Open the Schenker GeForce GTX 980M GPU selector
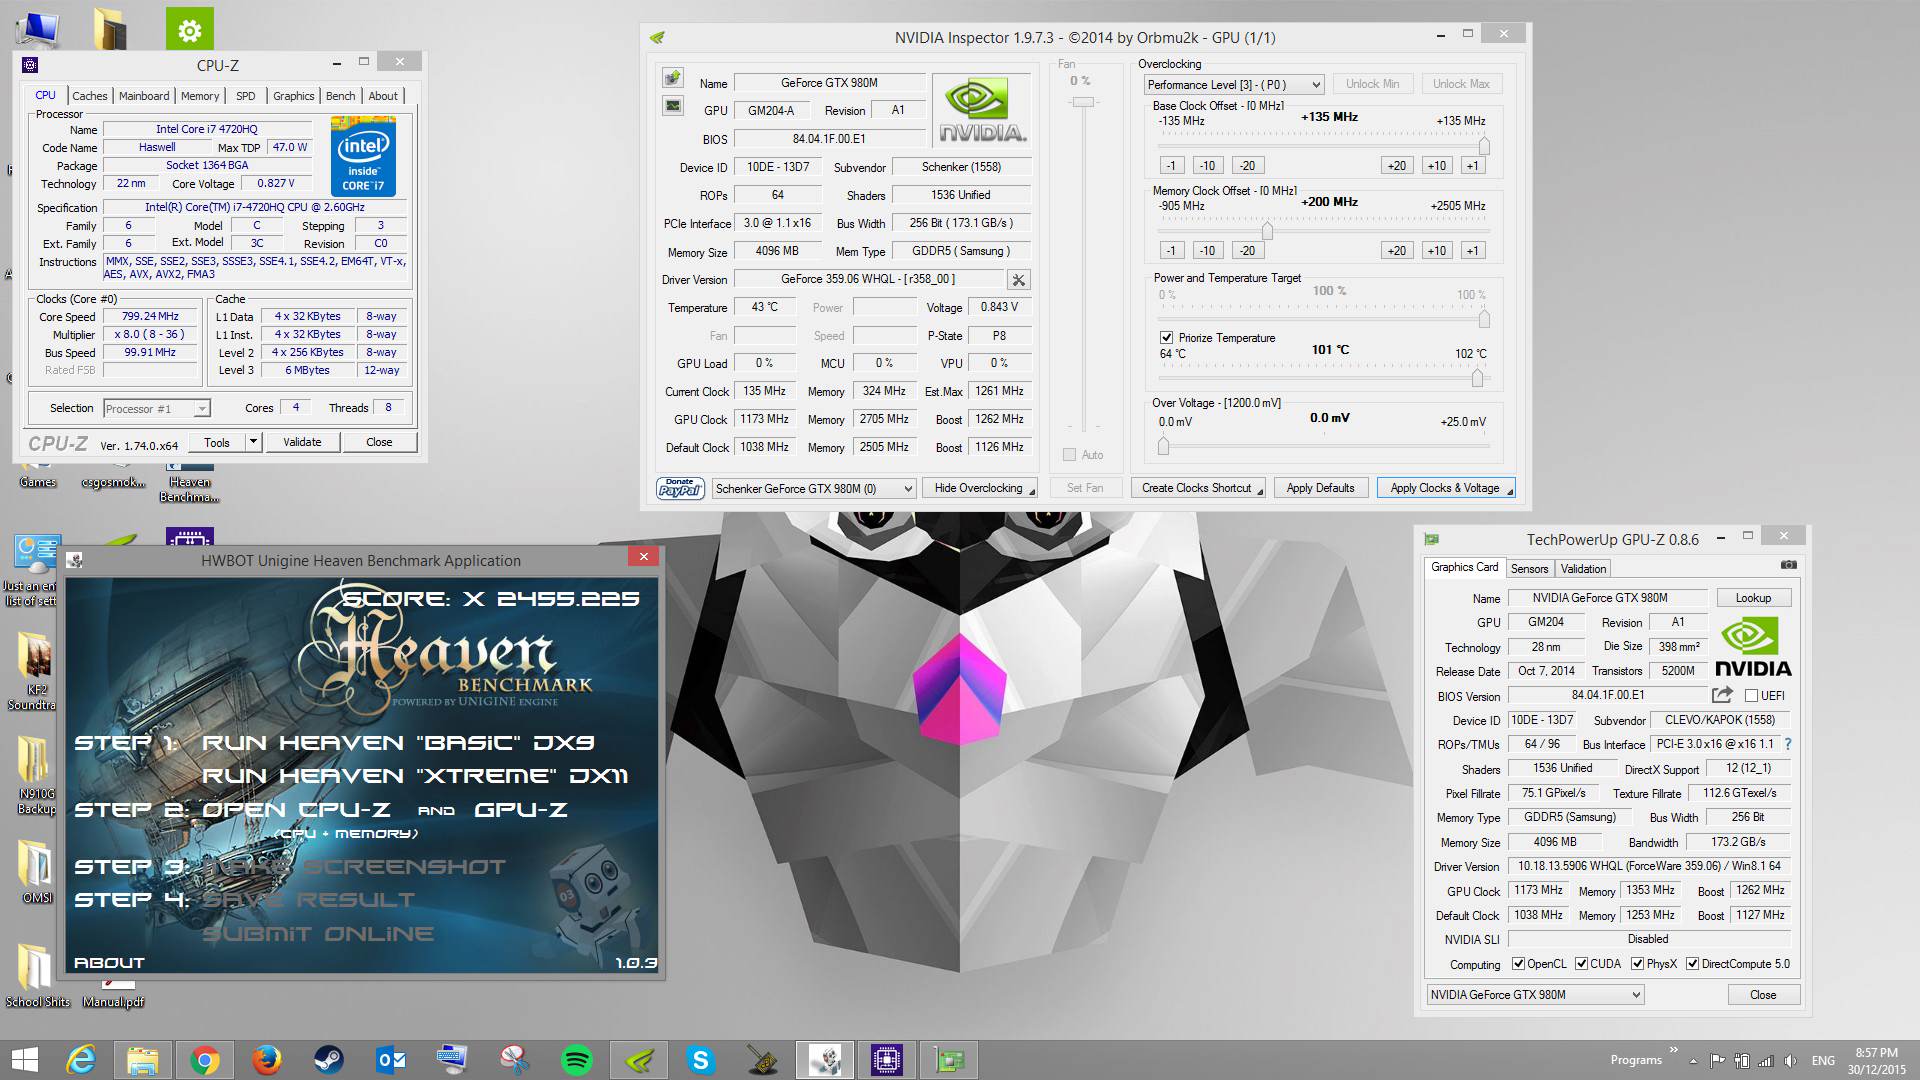 [814, 489]
